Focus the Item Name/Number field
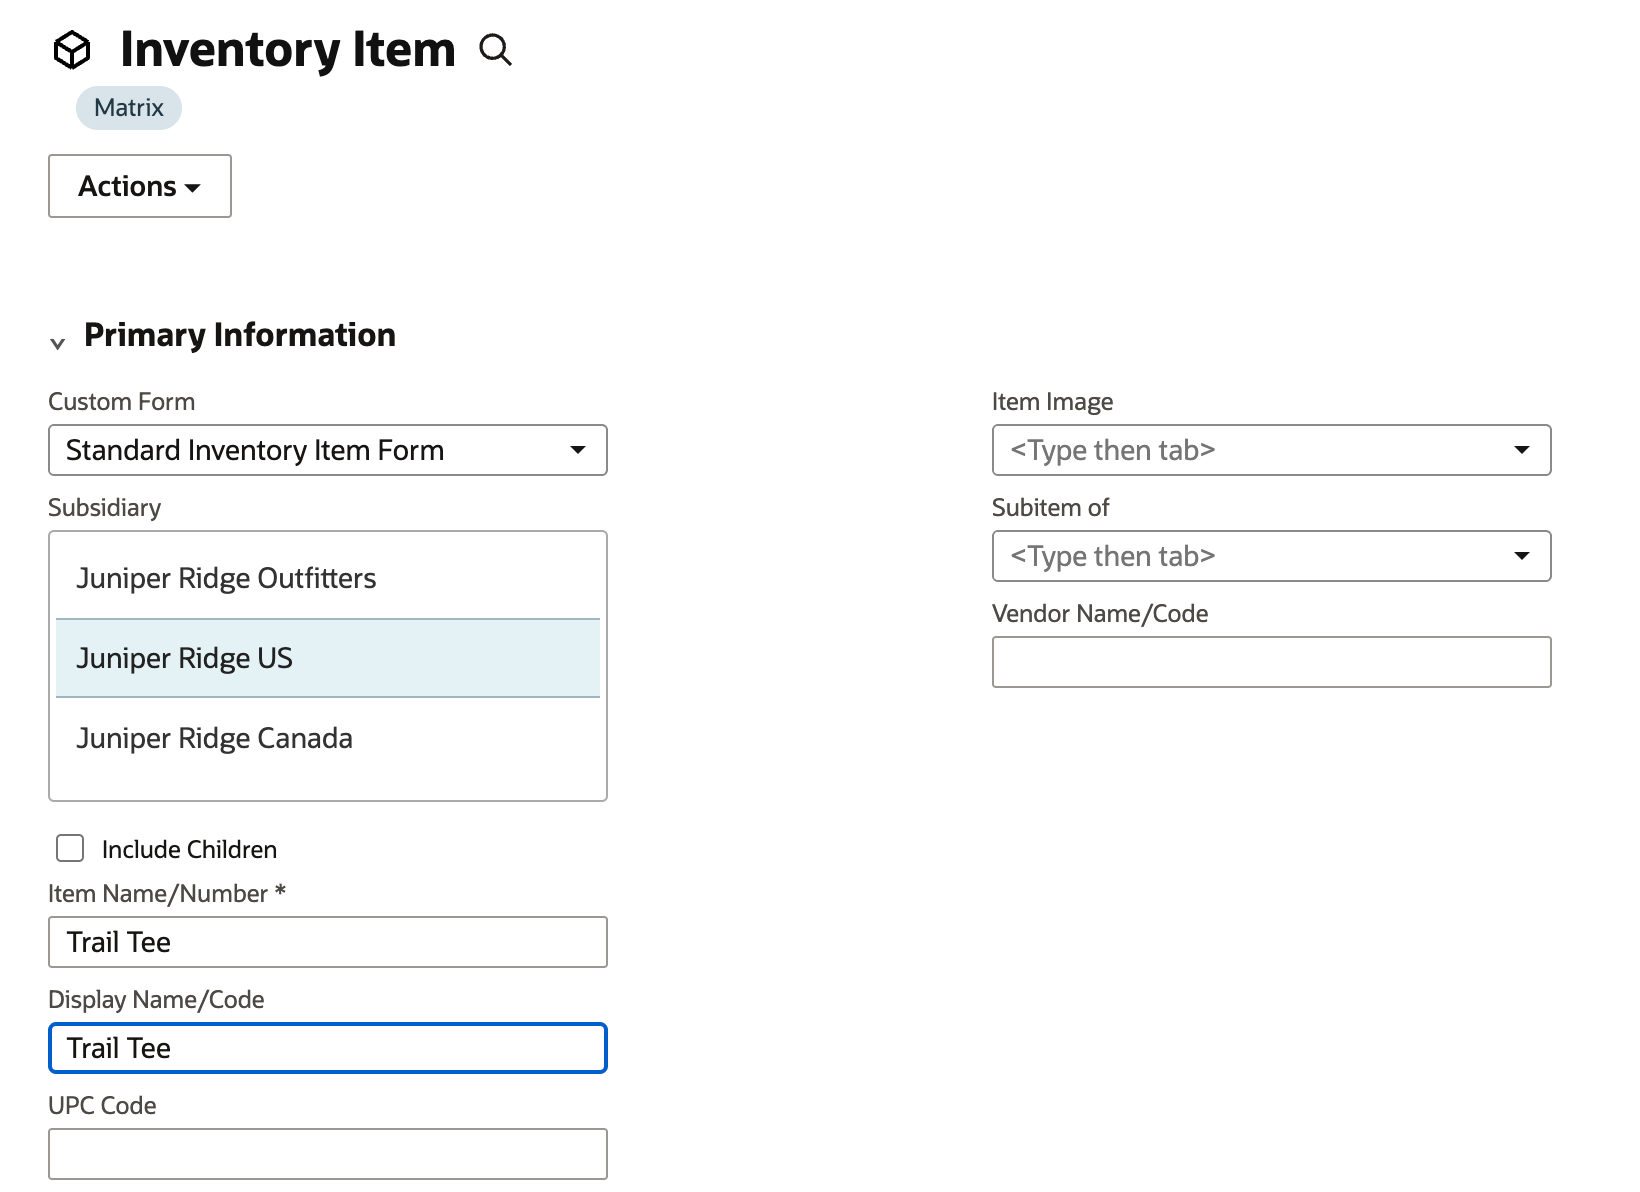The width and height of the screenshot is (1640, 1192). pos(328,942)
